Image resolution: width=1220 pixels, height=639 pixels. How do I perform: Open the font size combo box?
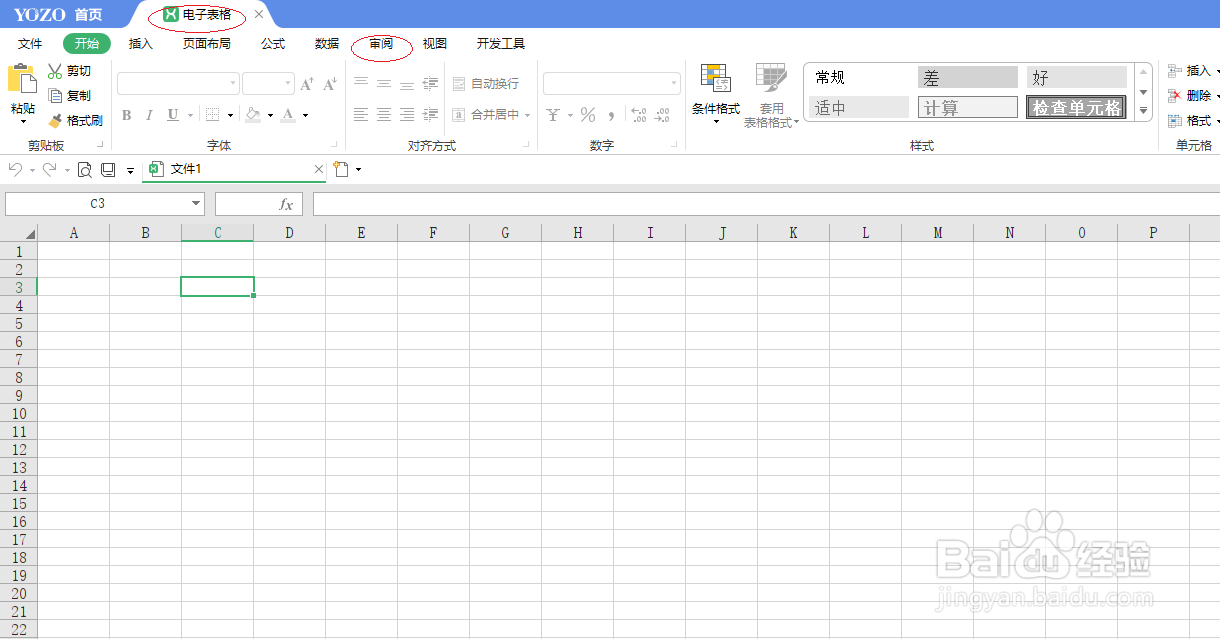pos(268,84)
